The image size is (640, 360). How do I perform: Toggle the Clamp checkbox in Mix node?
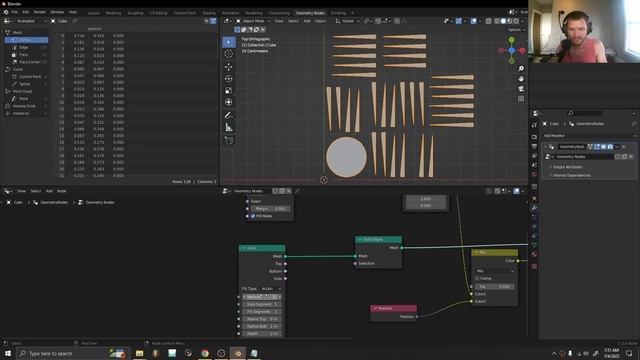pos(477,278)
